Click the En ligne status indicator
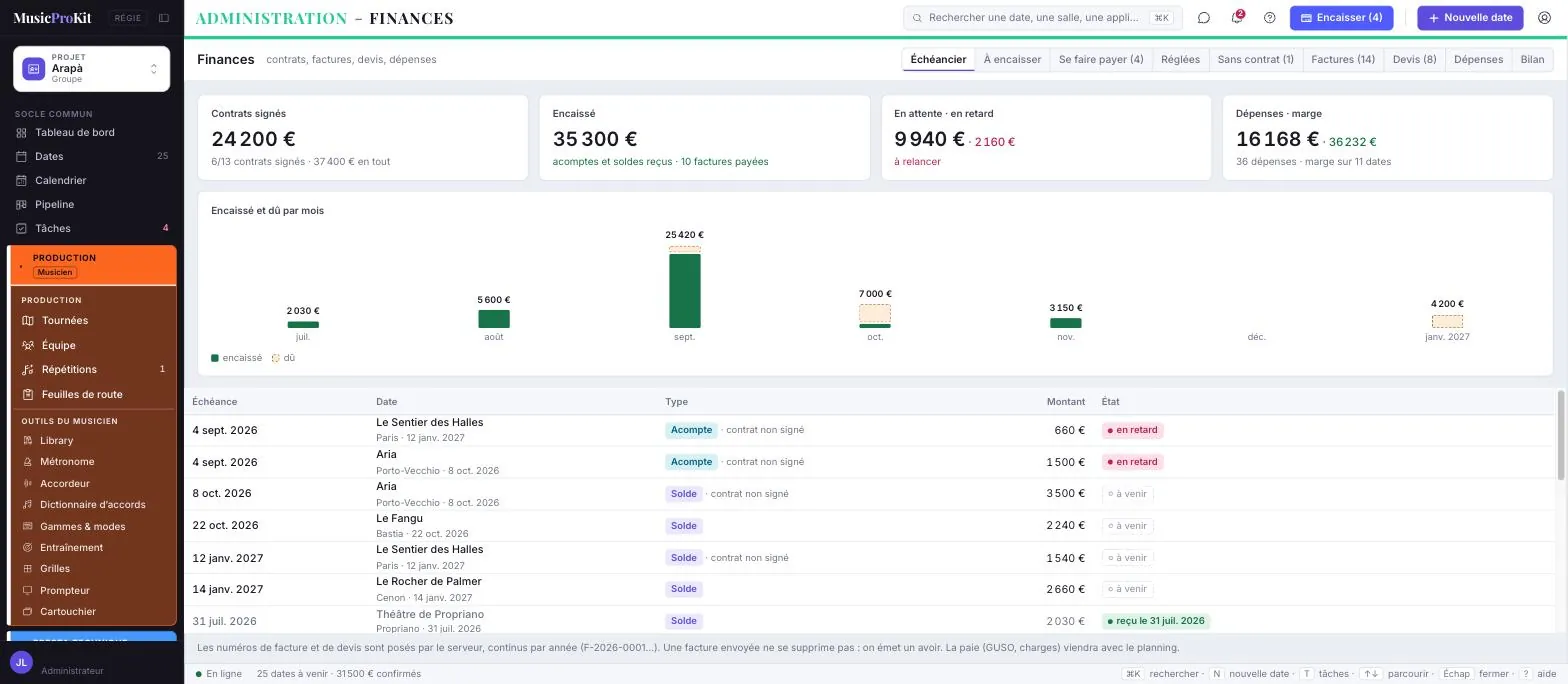This screenshot has width=1568, height=684. coord(219,674)
